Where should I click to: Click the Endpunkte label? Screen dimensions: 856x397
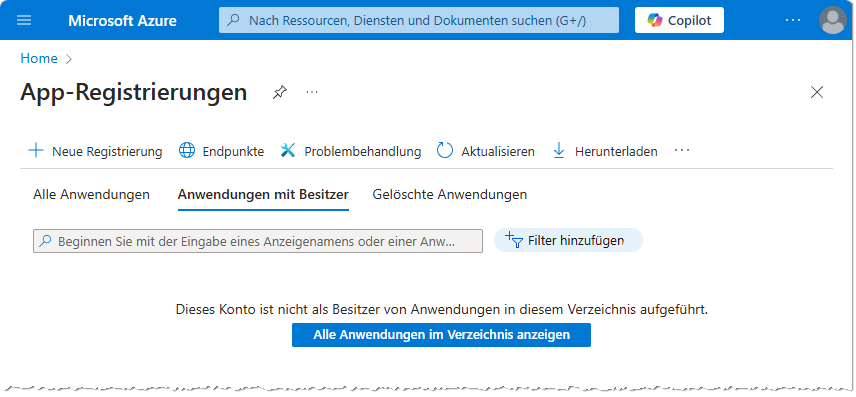(x=233, y=151)
